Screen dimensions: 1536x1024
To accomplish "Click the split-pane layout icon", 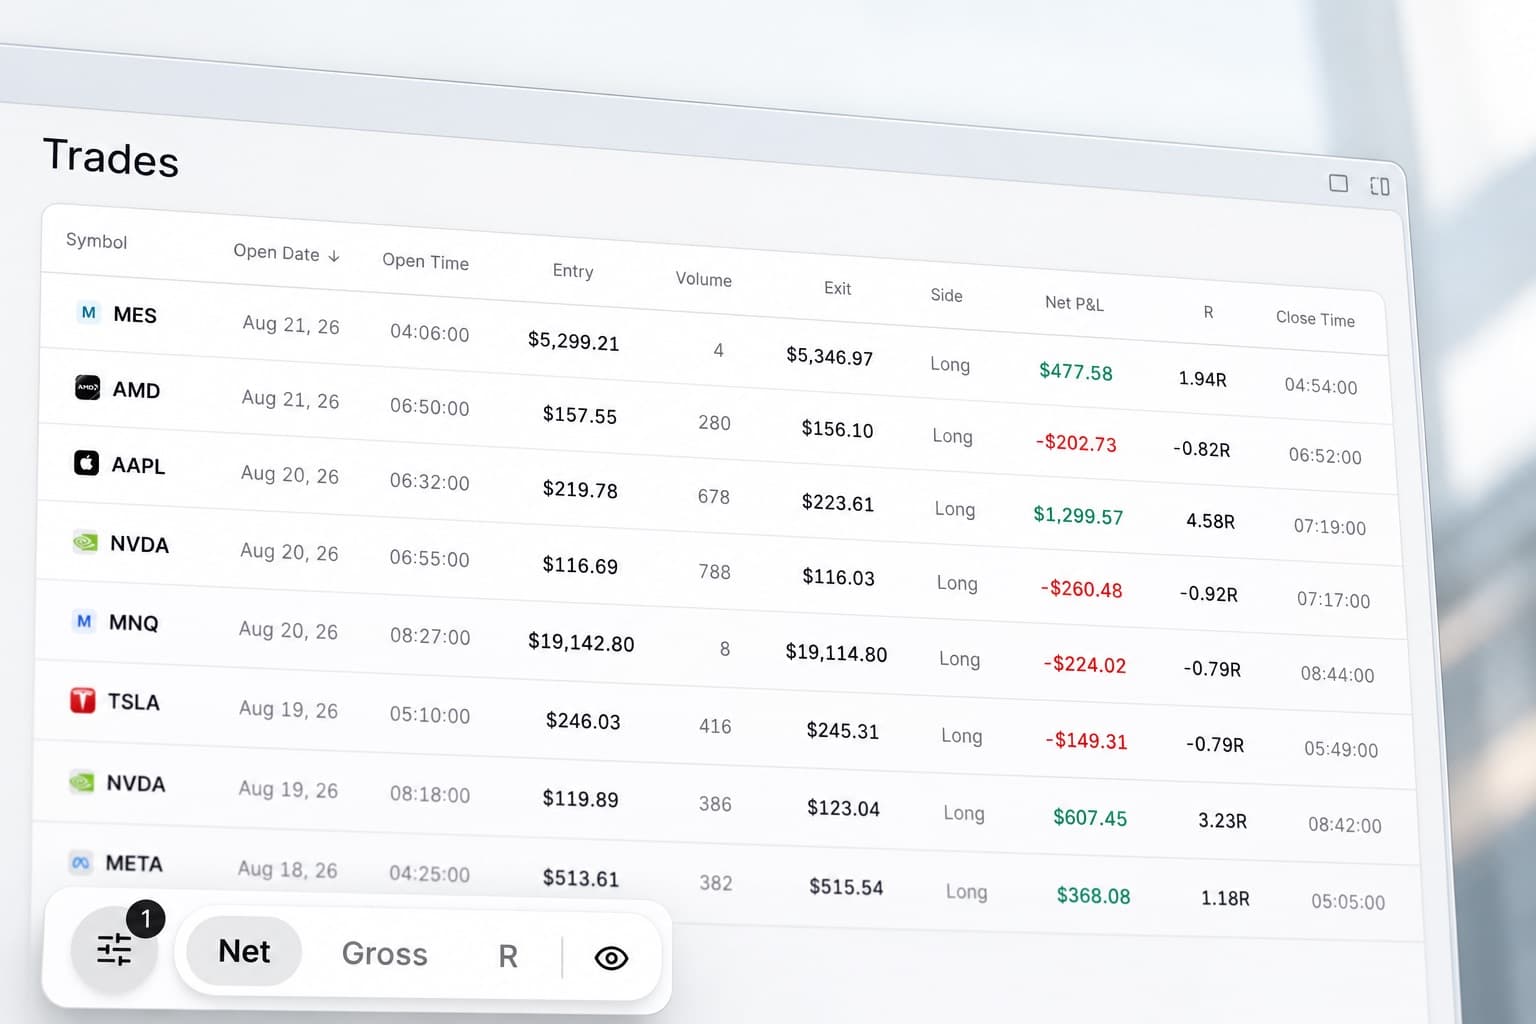I will point(1380,186).
